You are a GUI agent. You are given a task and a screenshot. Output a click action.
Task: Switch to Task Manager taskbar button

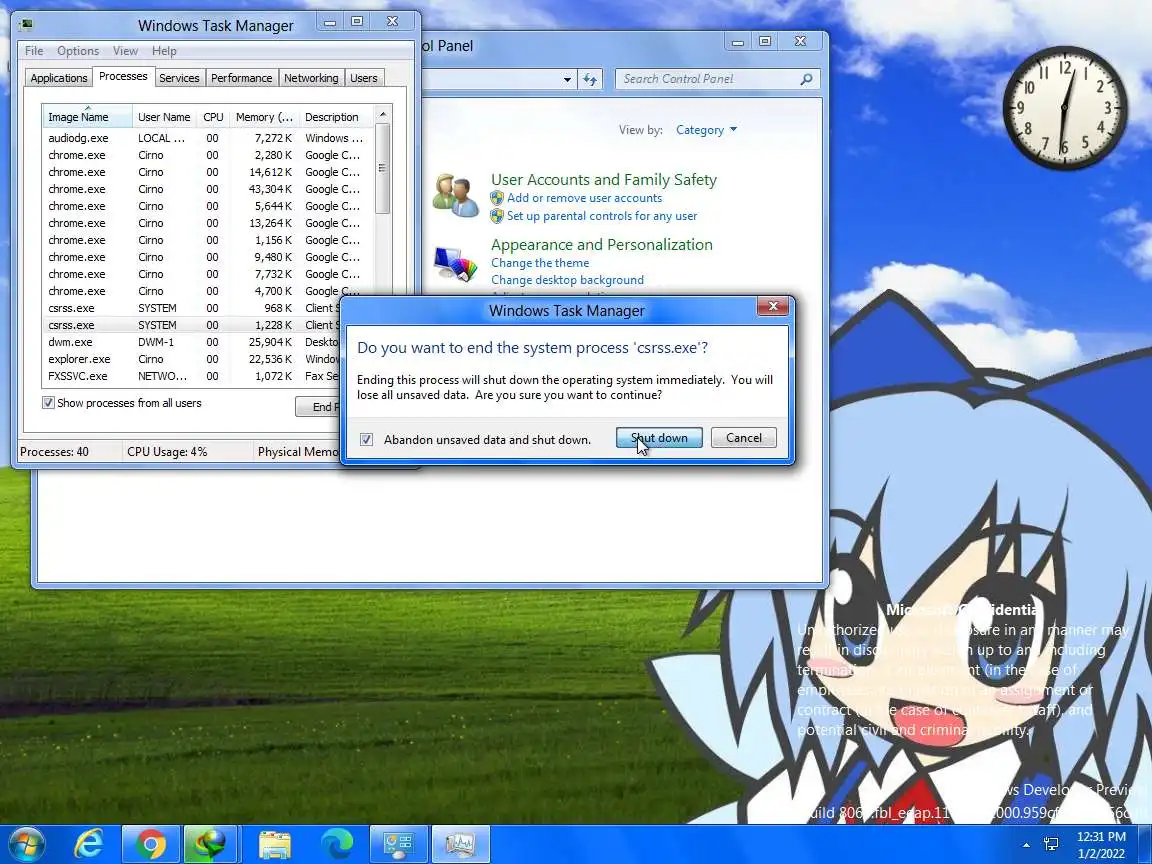click(x=461, y=844)
